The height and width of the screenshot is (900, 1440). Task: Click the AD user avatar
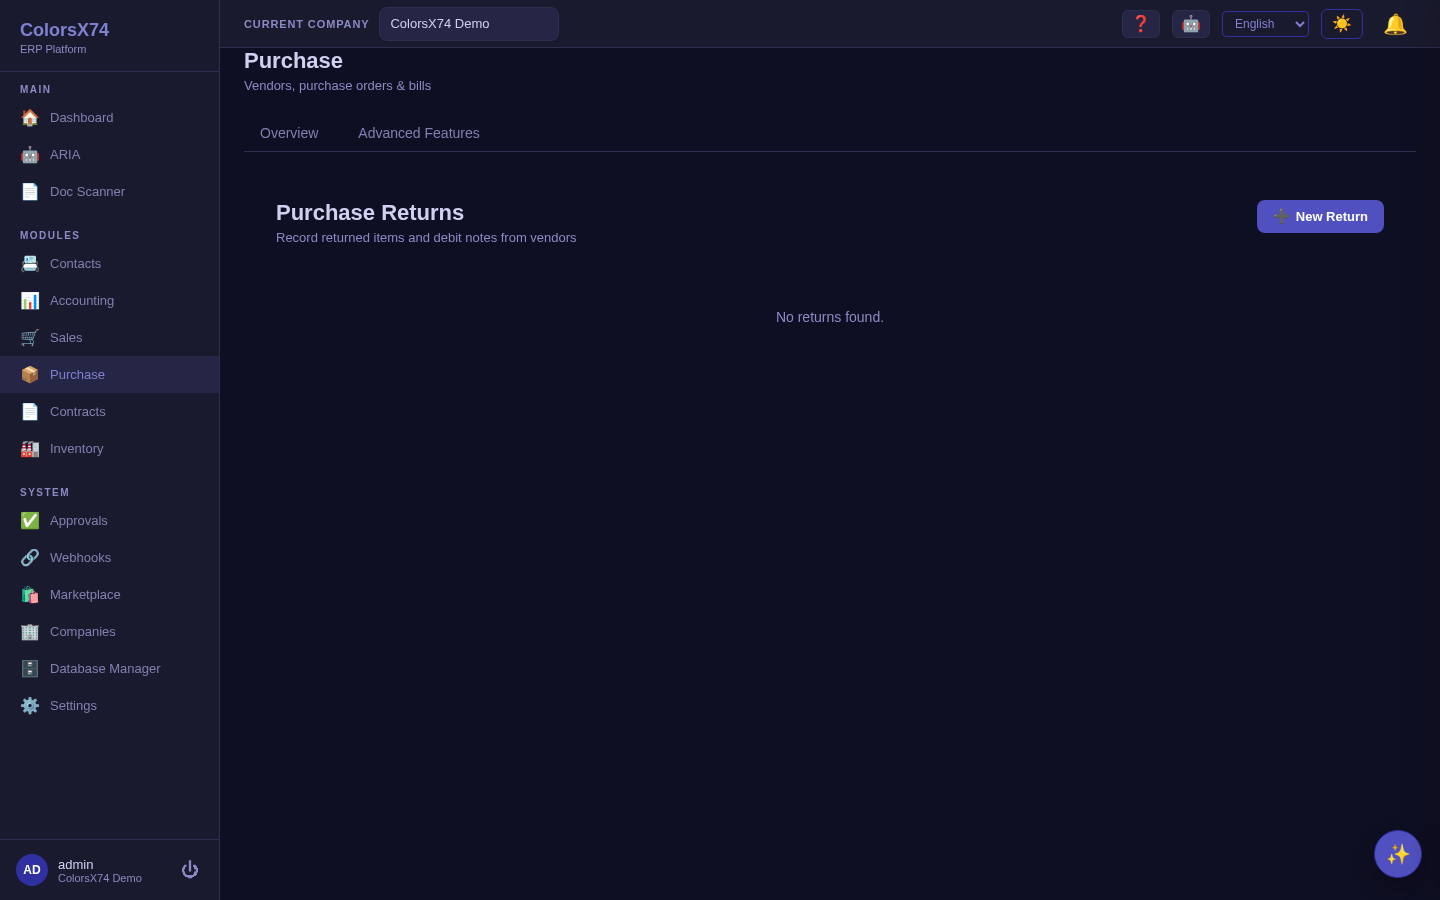coord(32,870)
